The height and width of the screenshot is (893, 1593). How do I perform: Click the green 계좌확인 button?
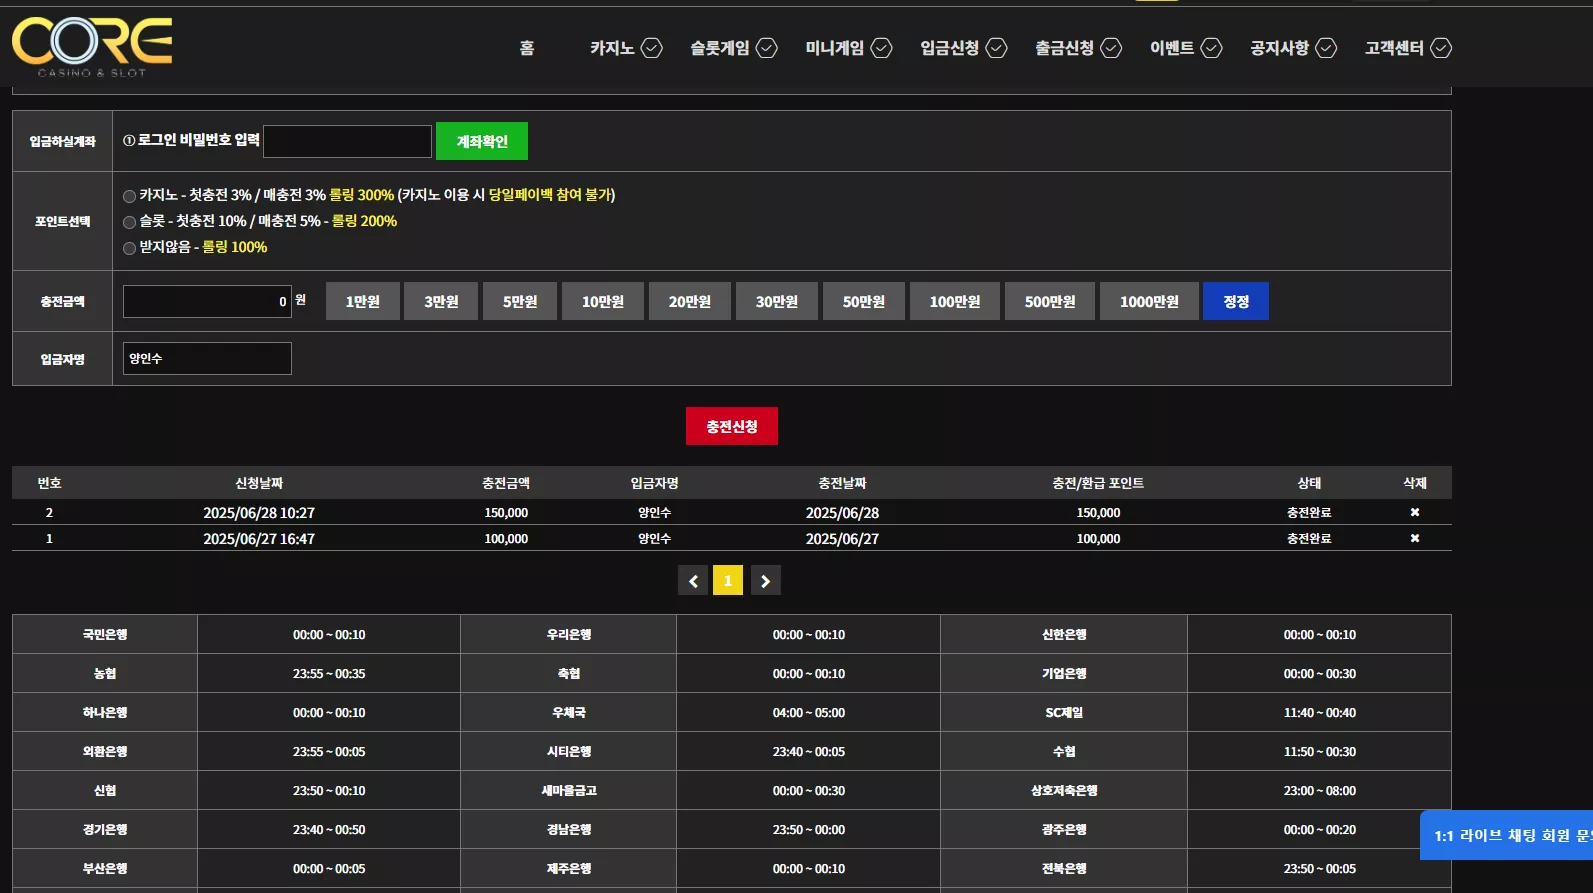click(482, 141)
